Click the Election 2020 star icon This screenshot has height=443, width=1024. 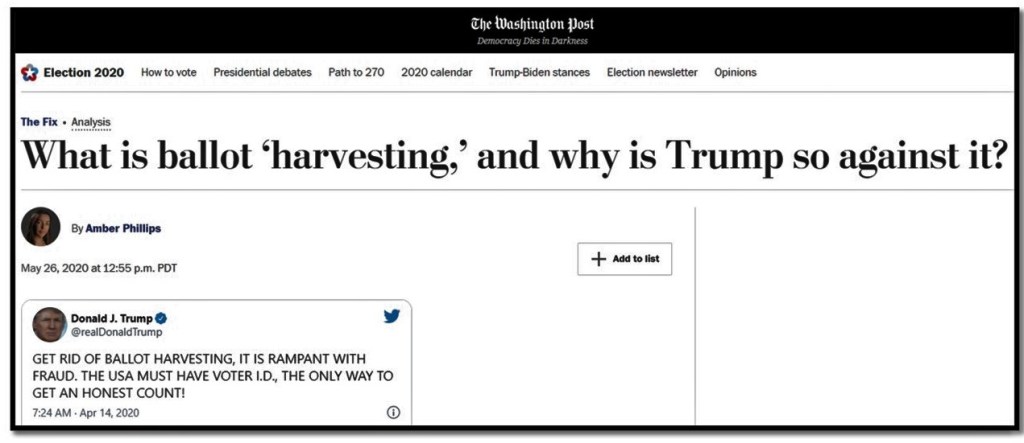(29, 73)
